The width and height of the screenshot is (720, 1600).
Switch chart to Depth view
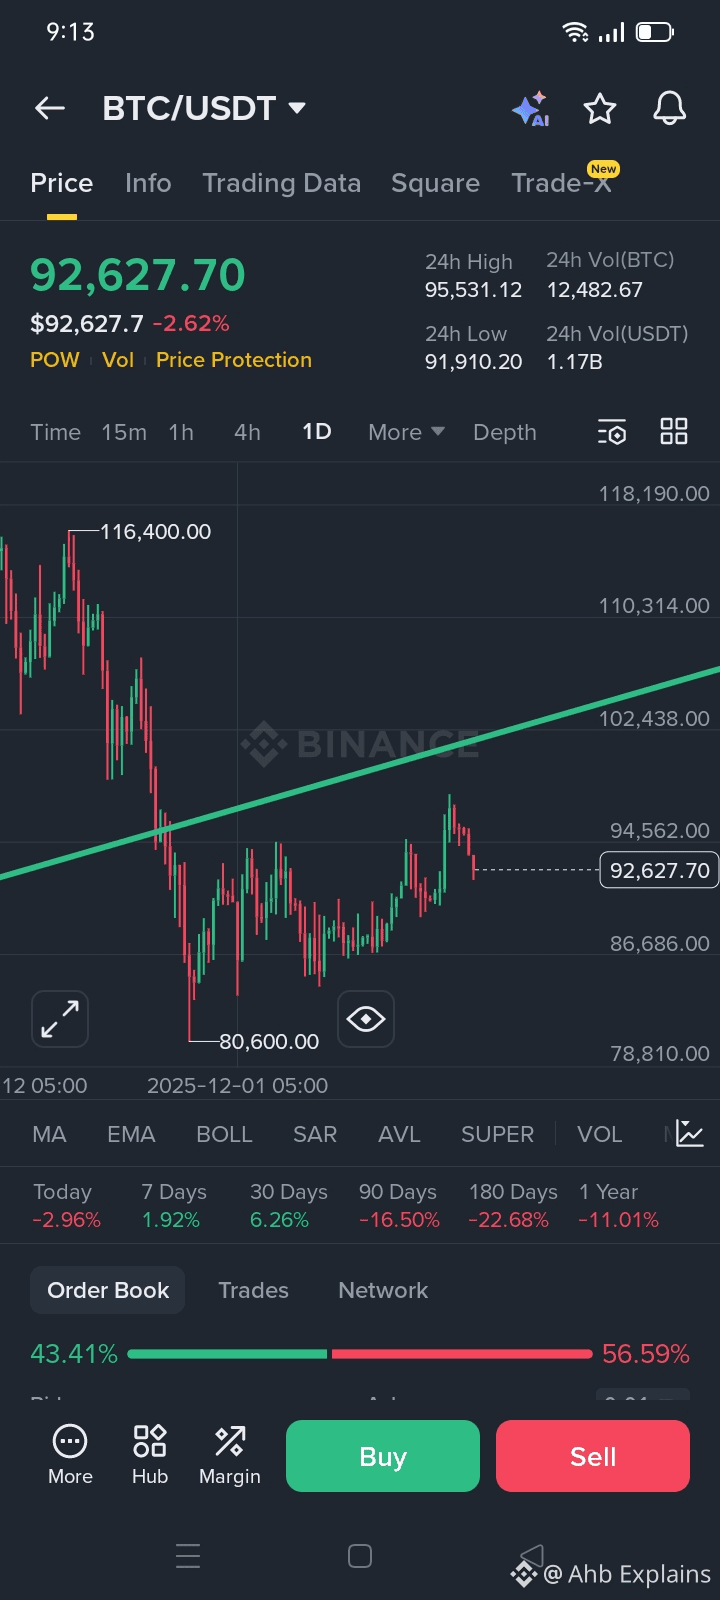tap(505, 432)
